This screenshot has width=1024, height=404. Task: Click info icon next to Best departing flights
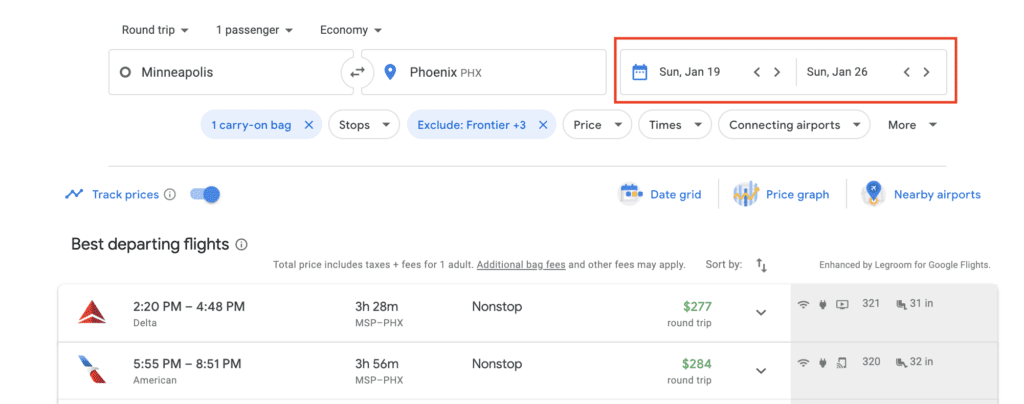[242, 244]
